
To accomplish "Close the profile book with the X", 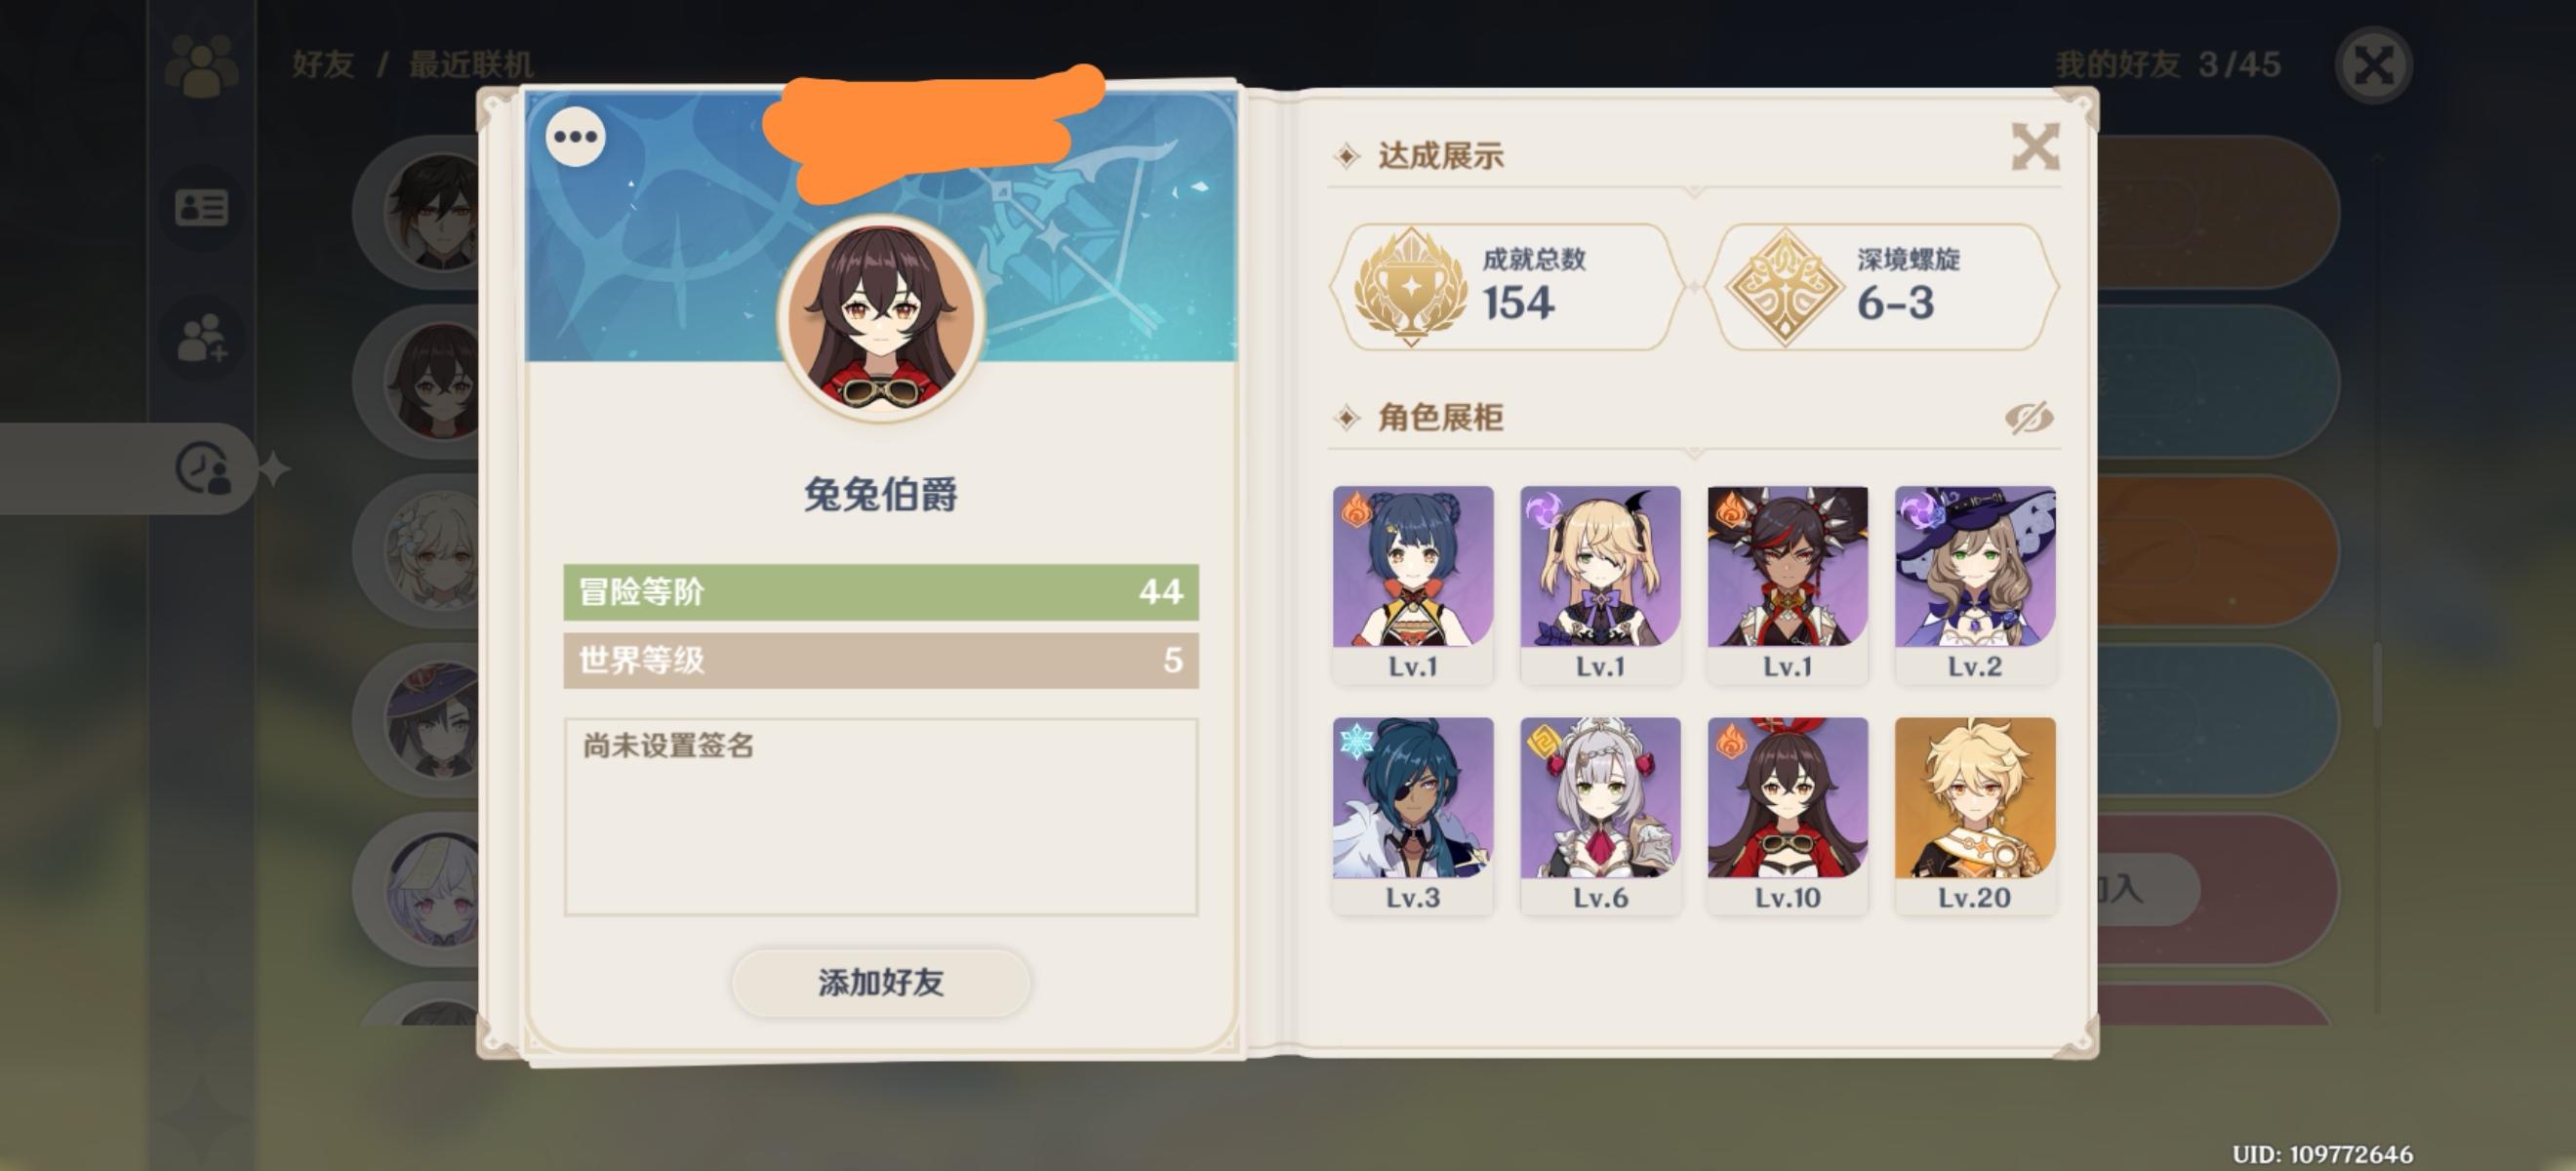I will click(x=2035, y=147).
